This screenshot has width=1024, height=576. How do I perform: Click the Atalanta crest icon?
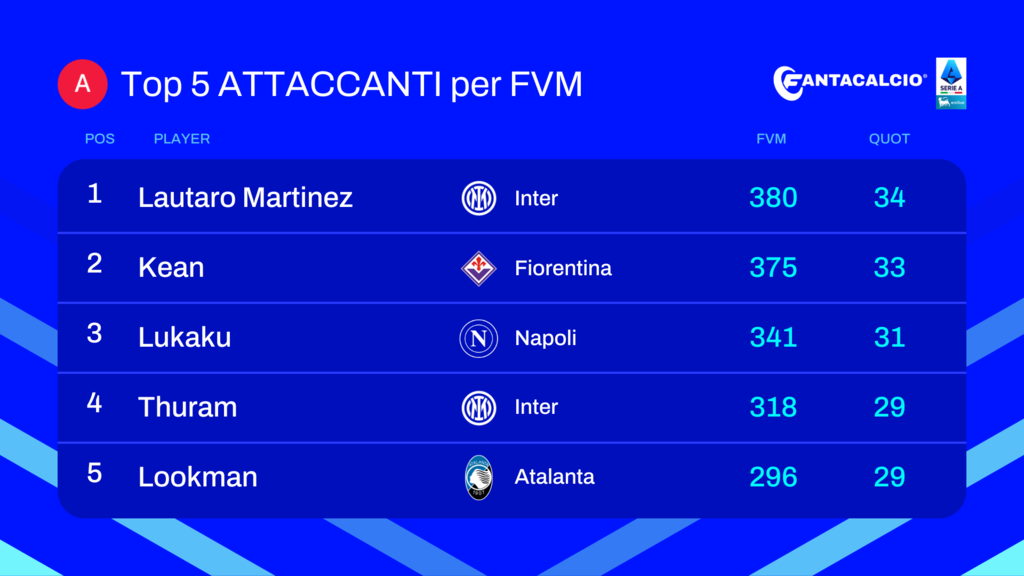tap(479, 477)
